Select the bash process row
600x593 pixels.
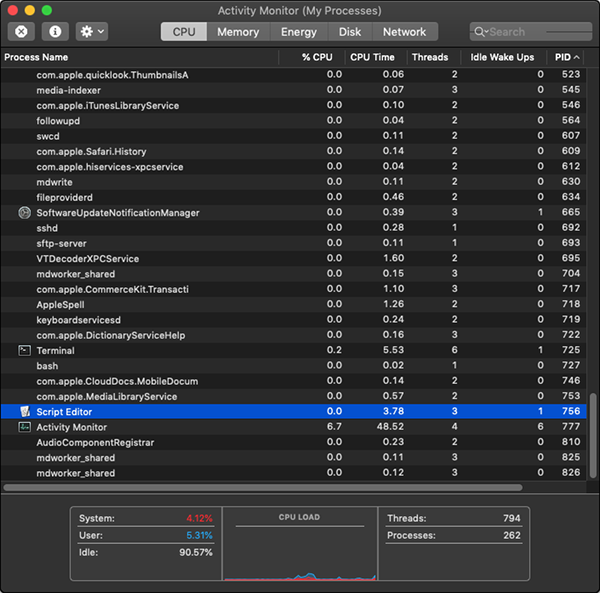[293, 365]
